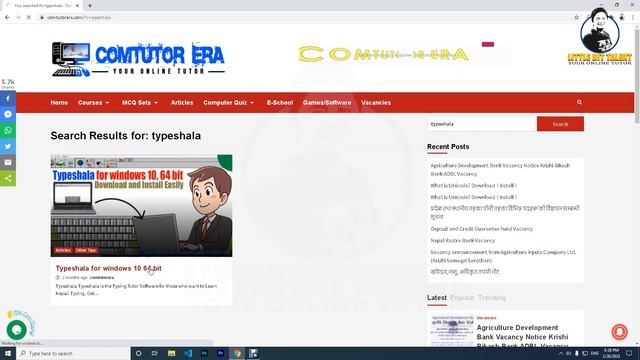The image size is (640, 360).
Task: Open 'Agriculture Development Bank Vacancy Notice' recent post
Action: (500, 169)
